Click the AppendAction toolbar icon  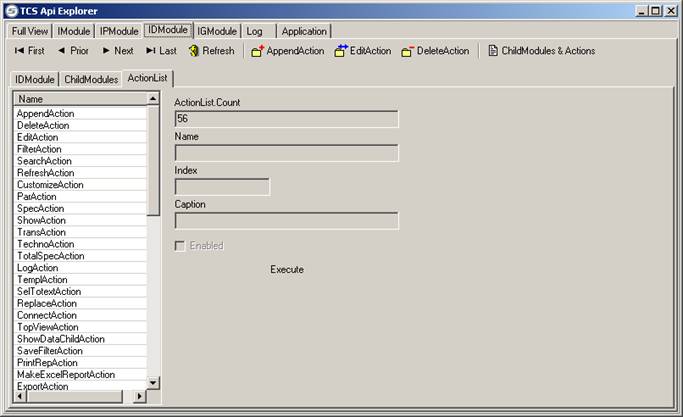tap(257, 51)
